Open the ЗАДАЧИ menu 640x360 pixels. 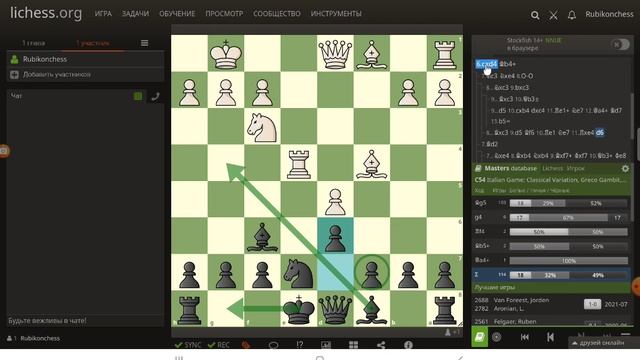tap(135, 13)
